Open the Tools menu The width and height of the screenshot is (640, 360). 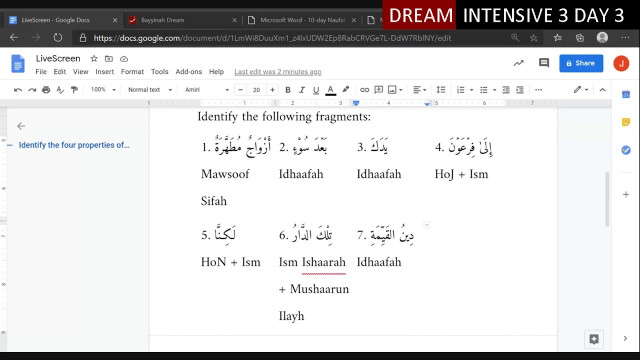click(160, 72)
